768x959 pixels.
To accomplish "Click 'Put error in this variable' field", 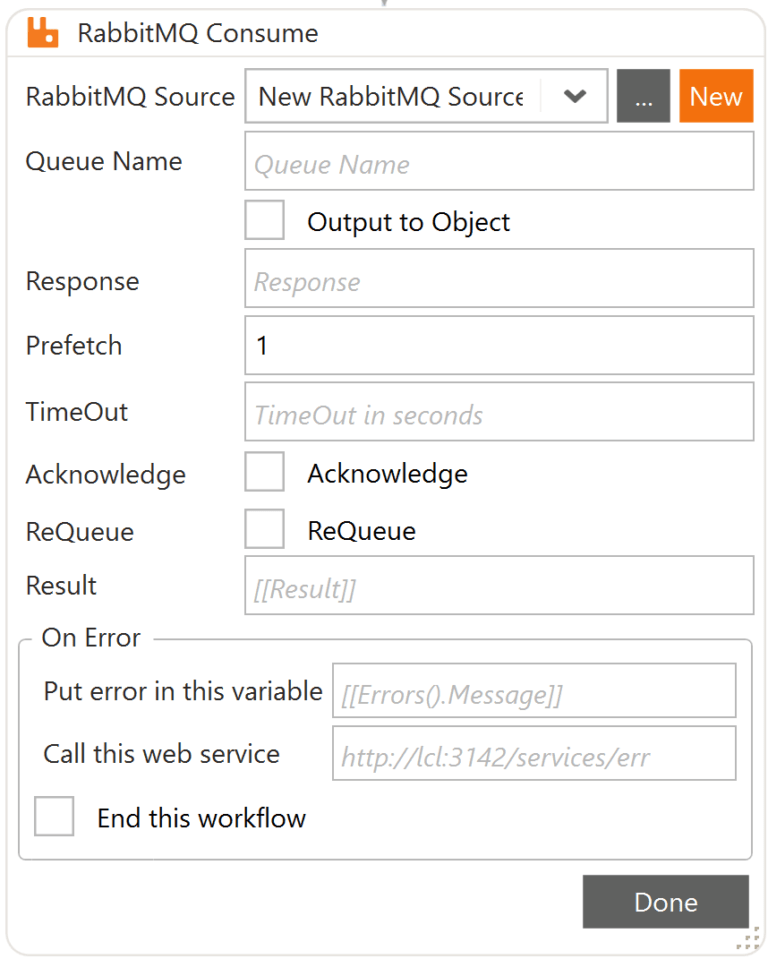I will (x=534, y=691).
